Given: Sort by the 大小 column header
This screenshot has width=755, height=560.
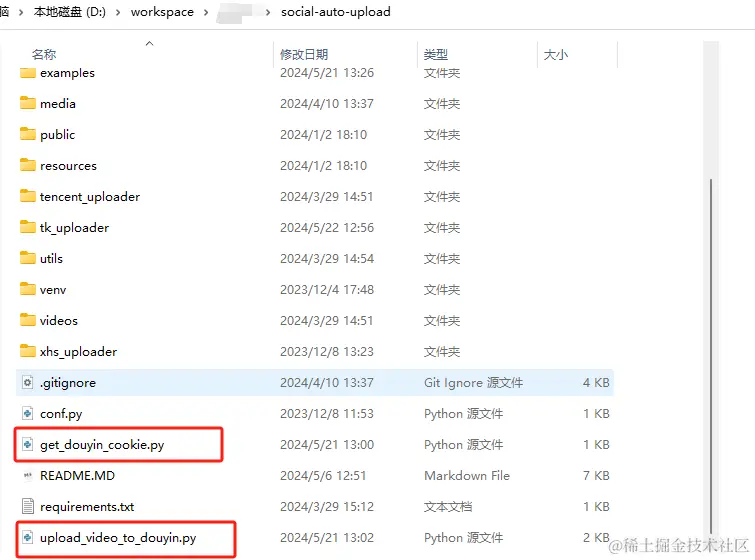Looking at the screenshot, I should point(556,54).
